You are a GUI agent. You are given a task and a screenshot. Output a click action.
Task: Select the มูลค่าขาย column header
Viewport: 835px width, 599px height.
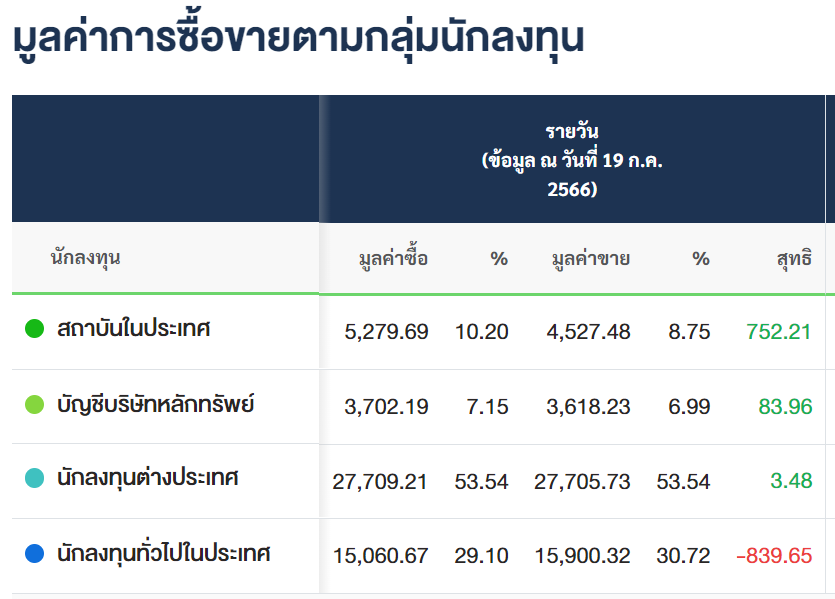[x=590, y=259]
